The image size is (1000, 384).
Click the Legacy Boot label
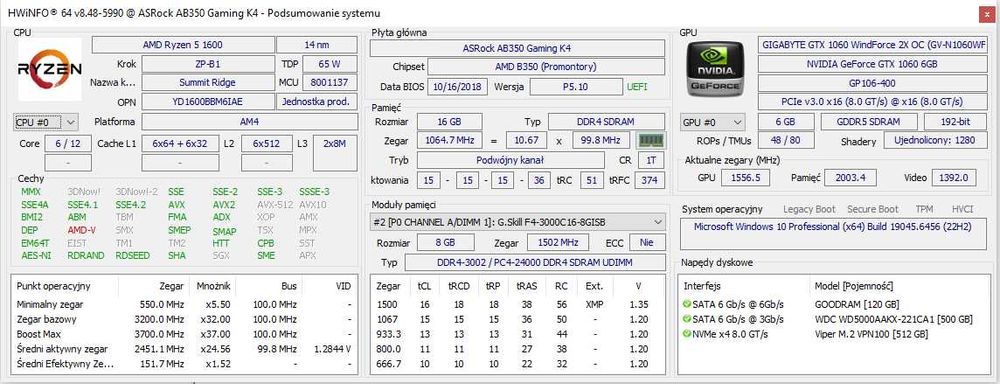[809, 209]
